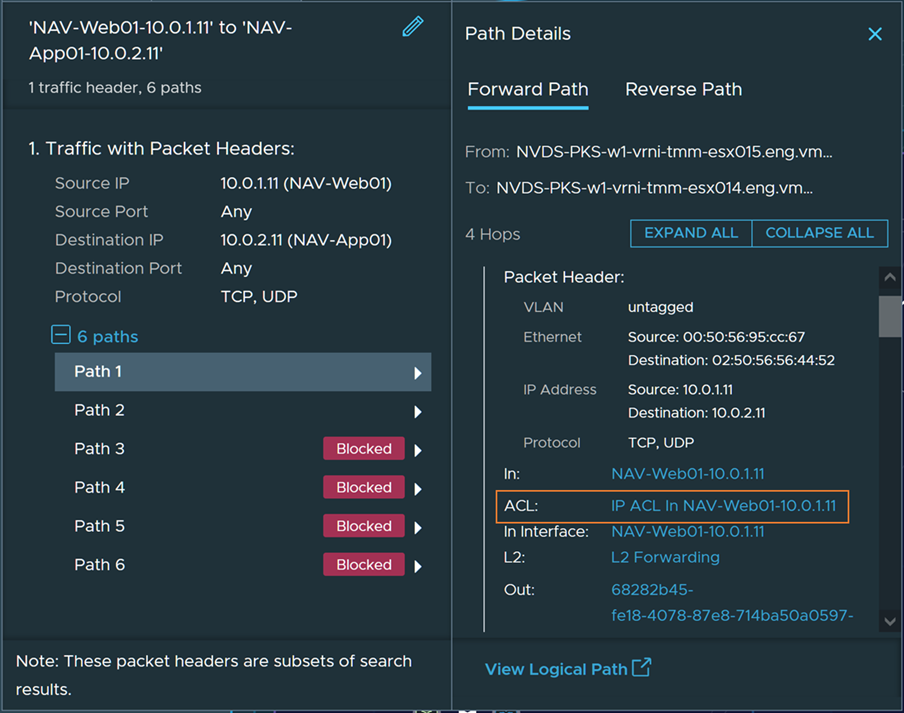Click the View Logical Path link
Screen dimensions: 904x713
(x=556, y=669)
